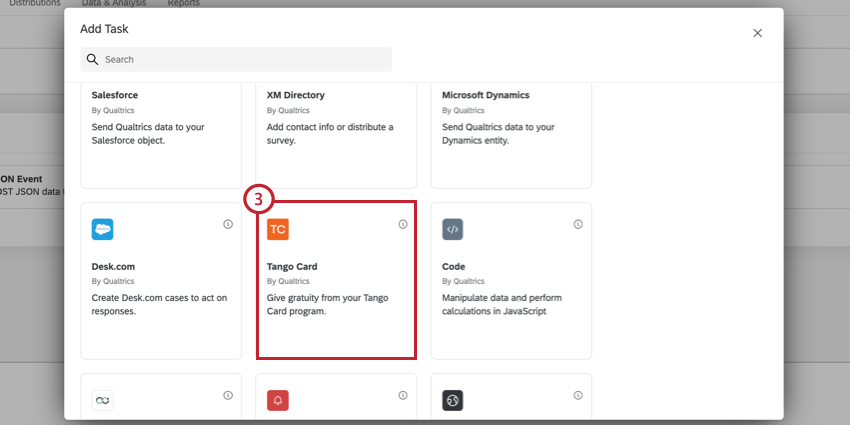Click the dark globe task icon

pos(453,400)
